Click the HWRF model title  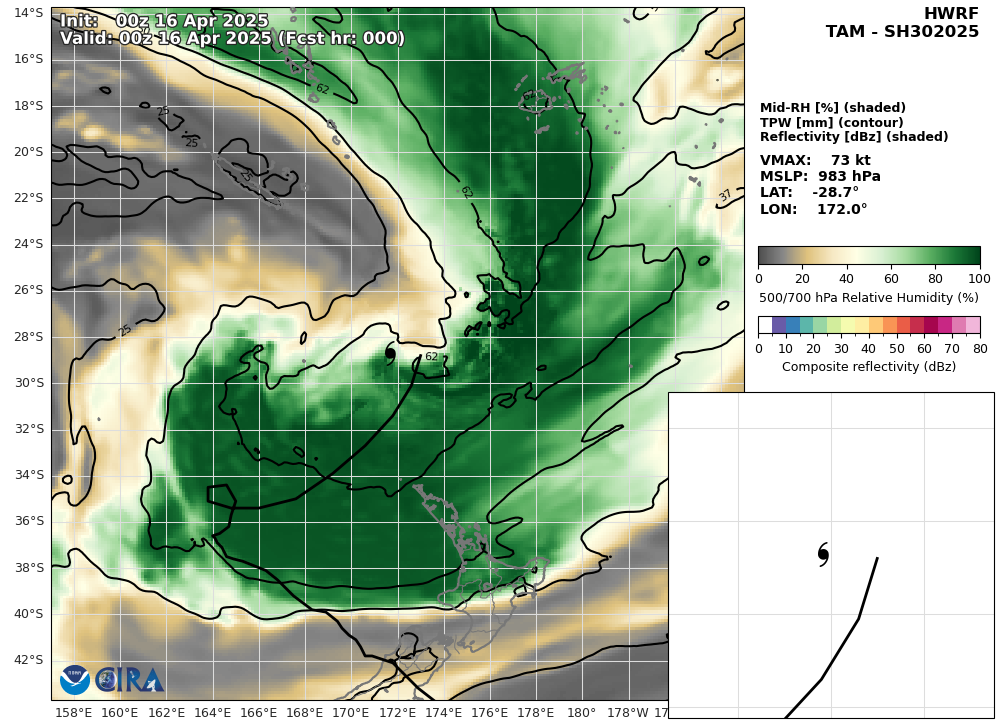point(951,15)
